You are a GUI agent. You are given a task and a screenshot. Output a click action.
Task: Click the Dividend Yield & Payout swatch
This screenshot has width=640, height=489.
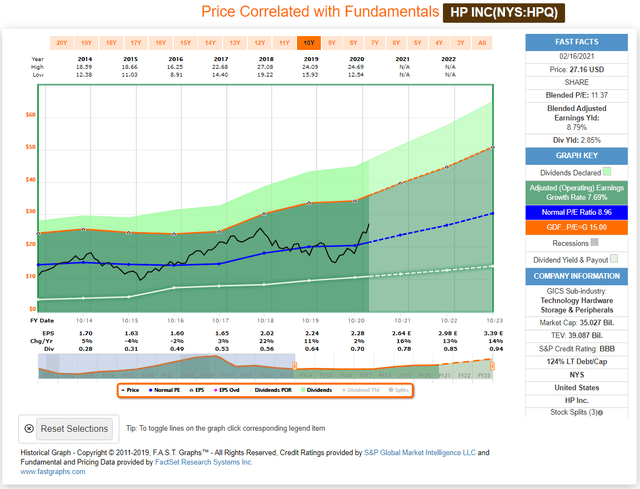click(613, 259)
